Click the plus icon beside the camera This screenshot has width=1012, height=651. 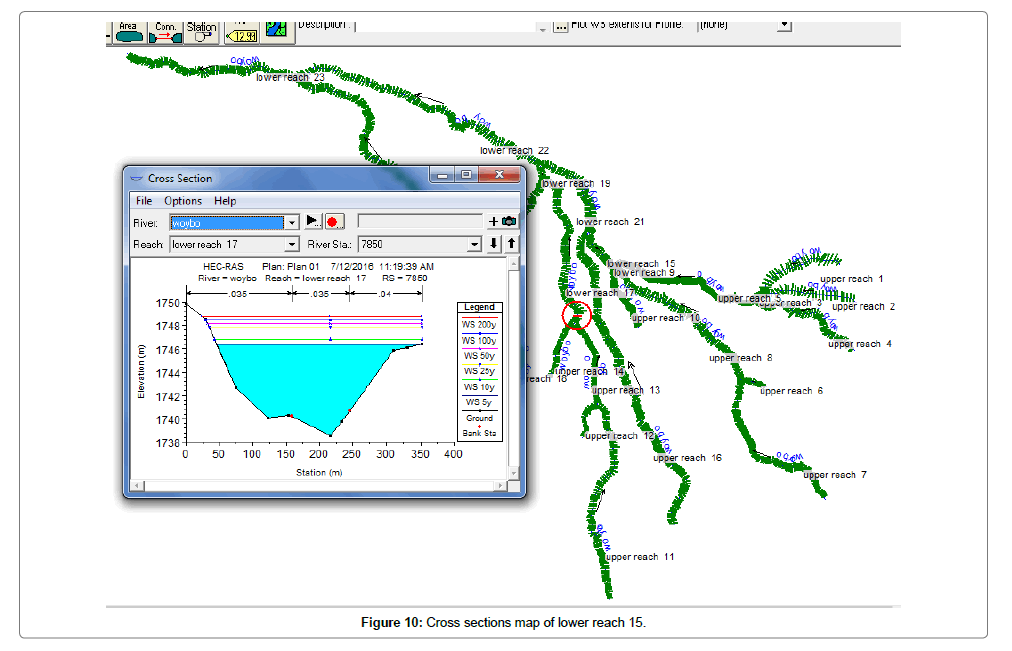(x=493, y=221)
